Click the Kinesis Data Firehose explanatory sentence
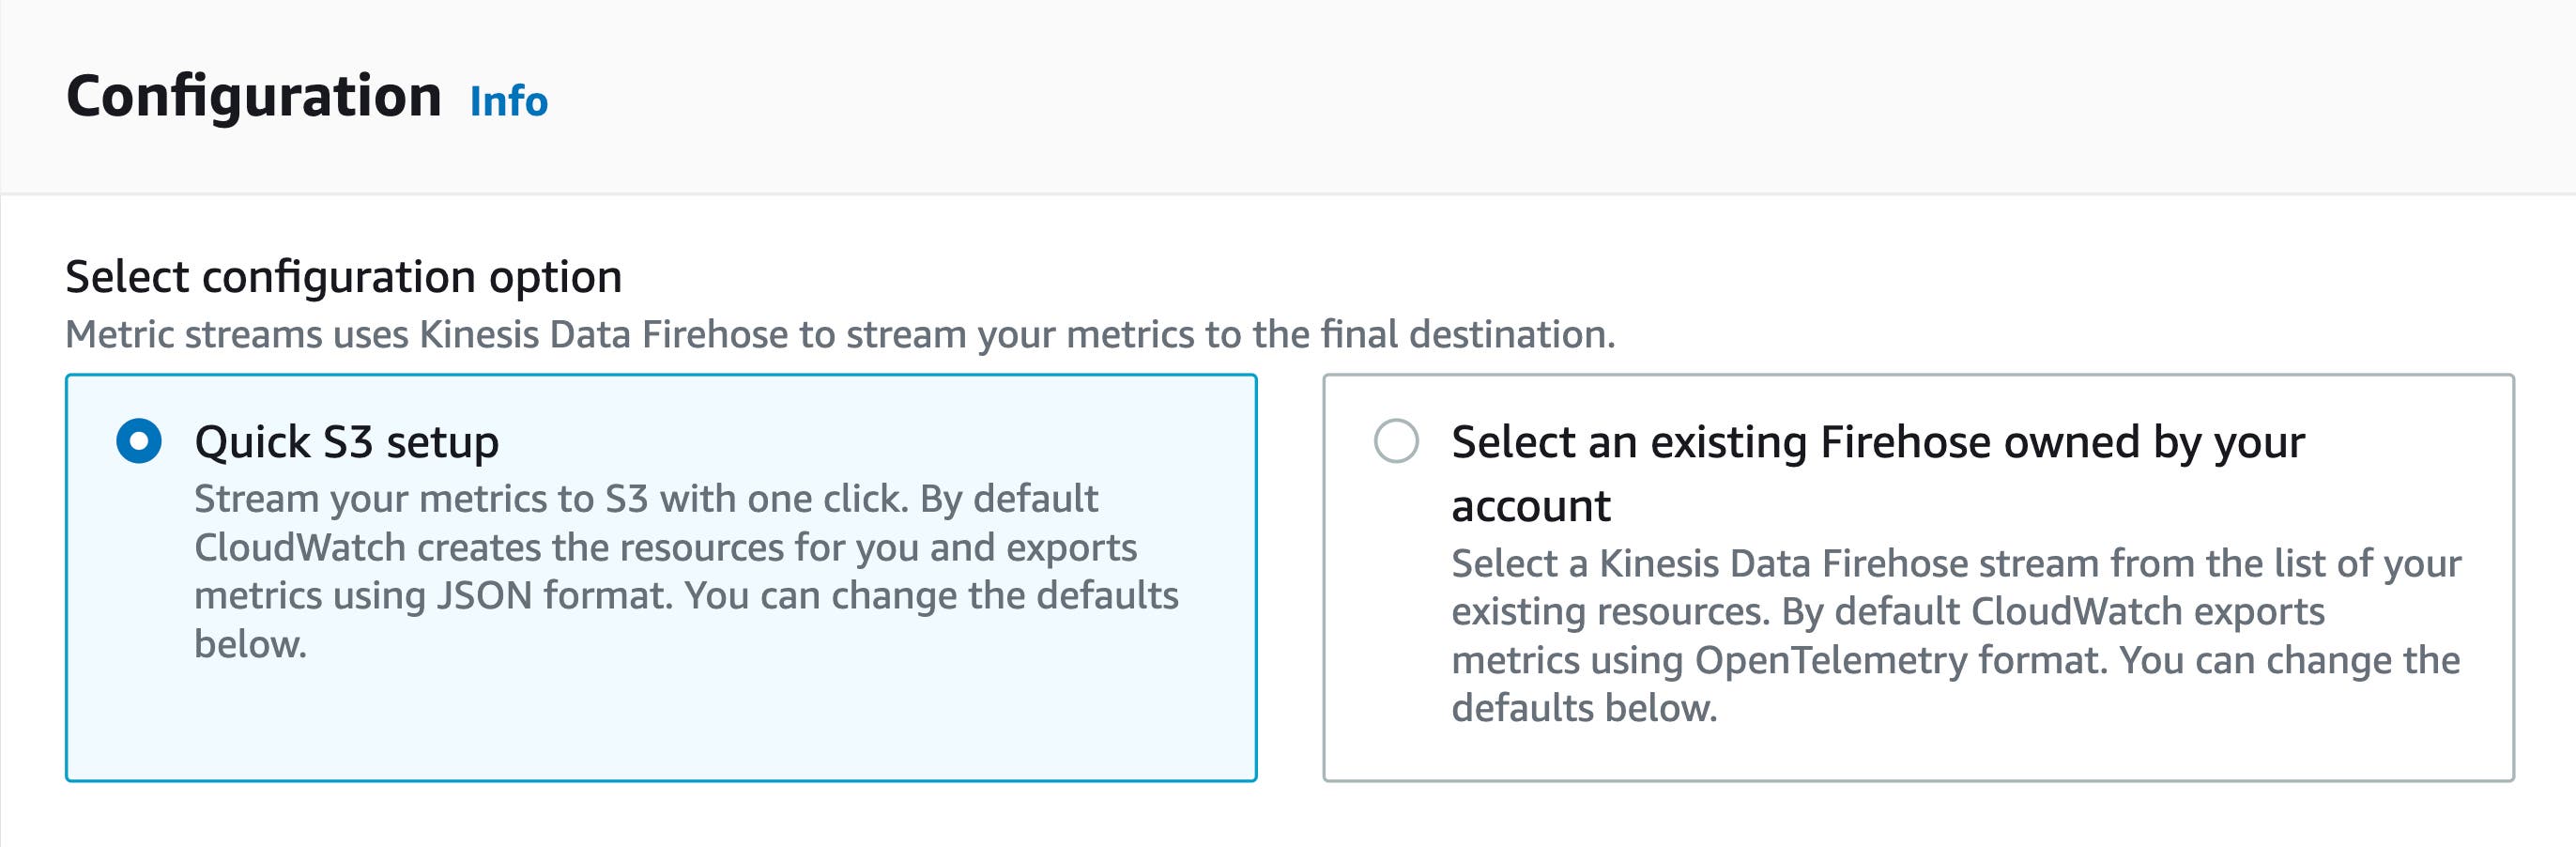Viewport: 2576px width, 847px height. click(740, 335)
